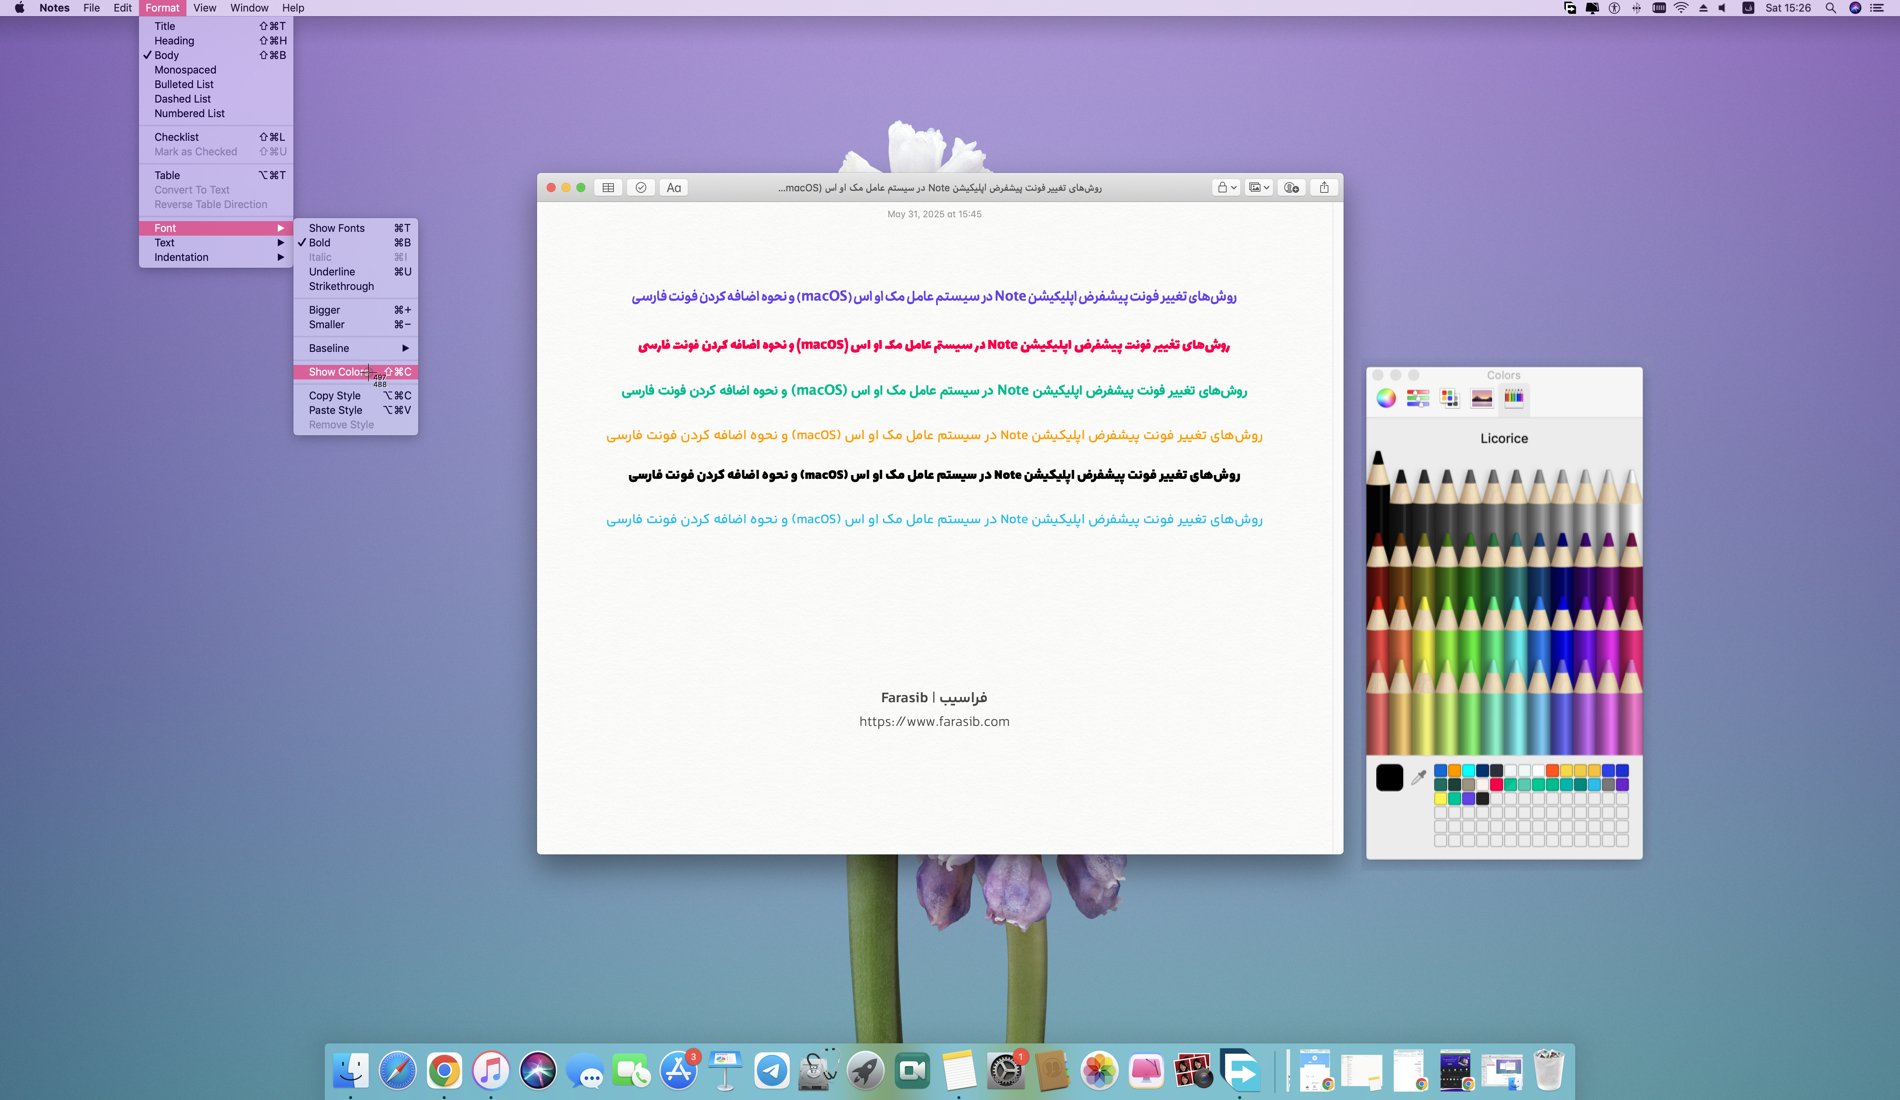Image resolution: width=1900 pixels, height=1100 pixels.
Task: Pick the eyedropper tool in Colors
Action: 1418,777
